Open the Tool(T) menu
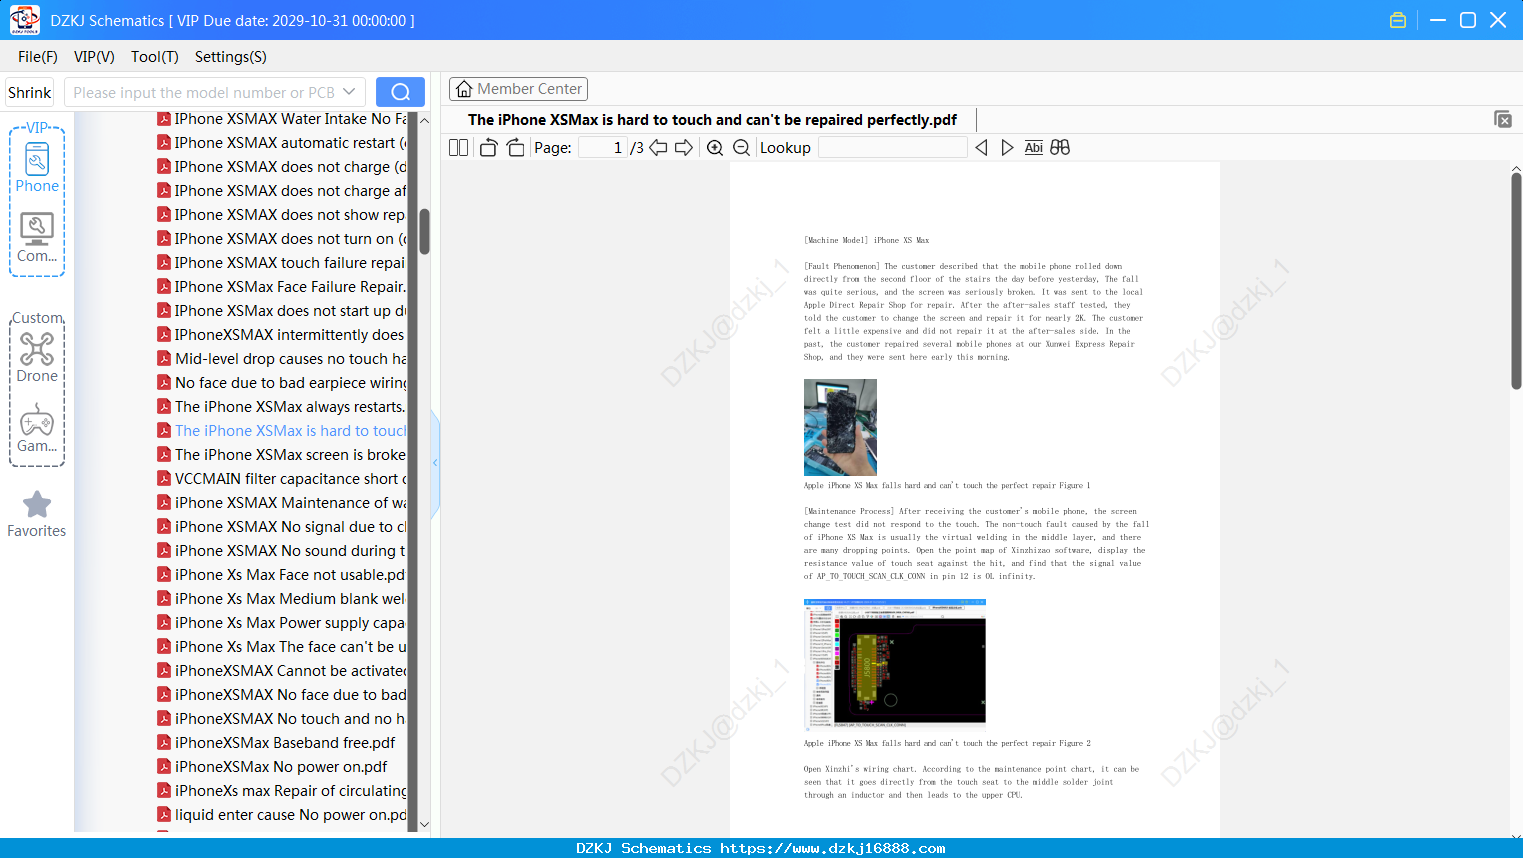This screenshot has height=858, width=1523. click(x=155, y=57)
